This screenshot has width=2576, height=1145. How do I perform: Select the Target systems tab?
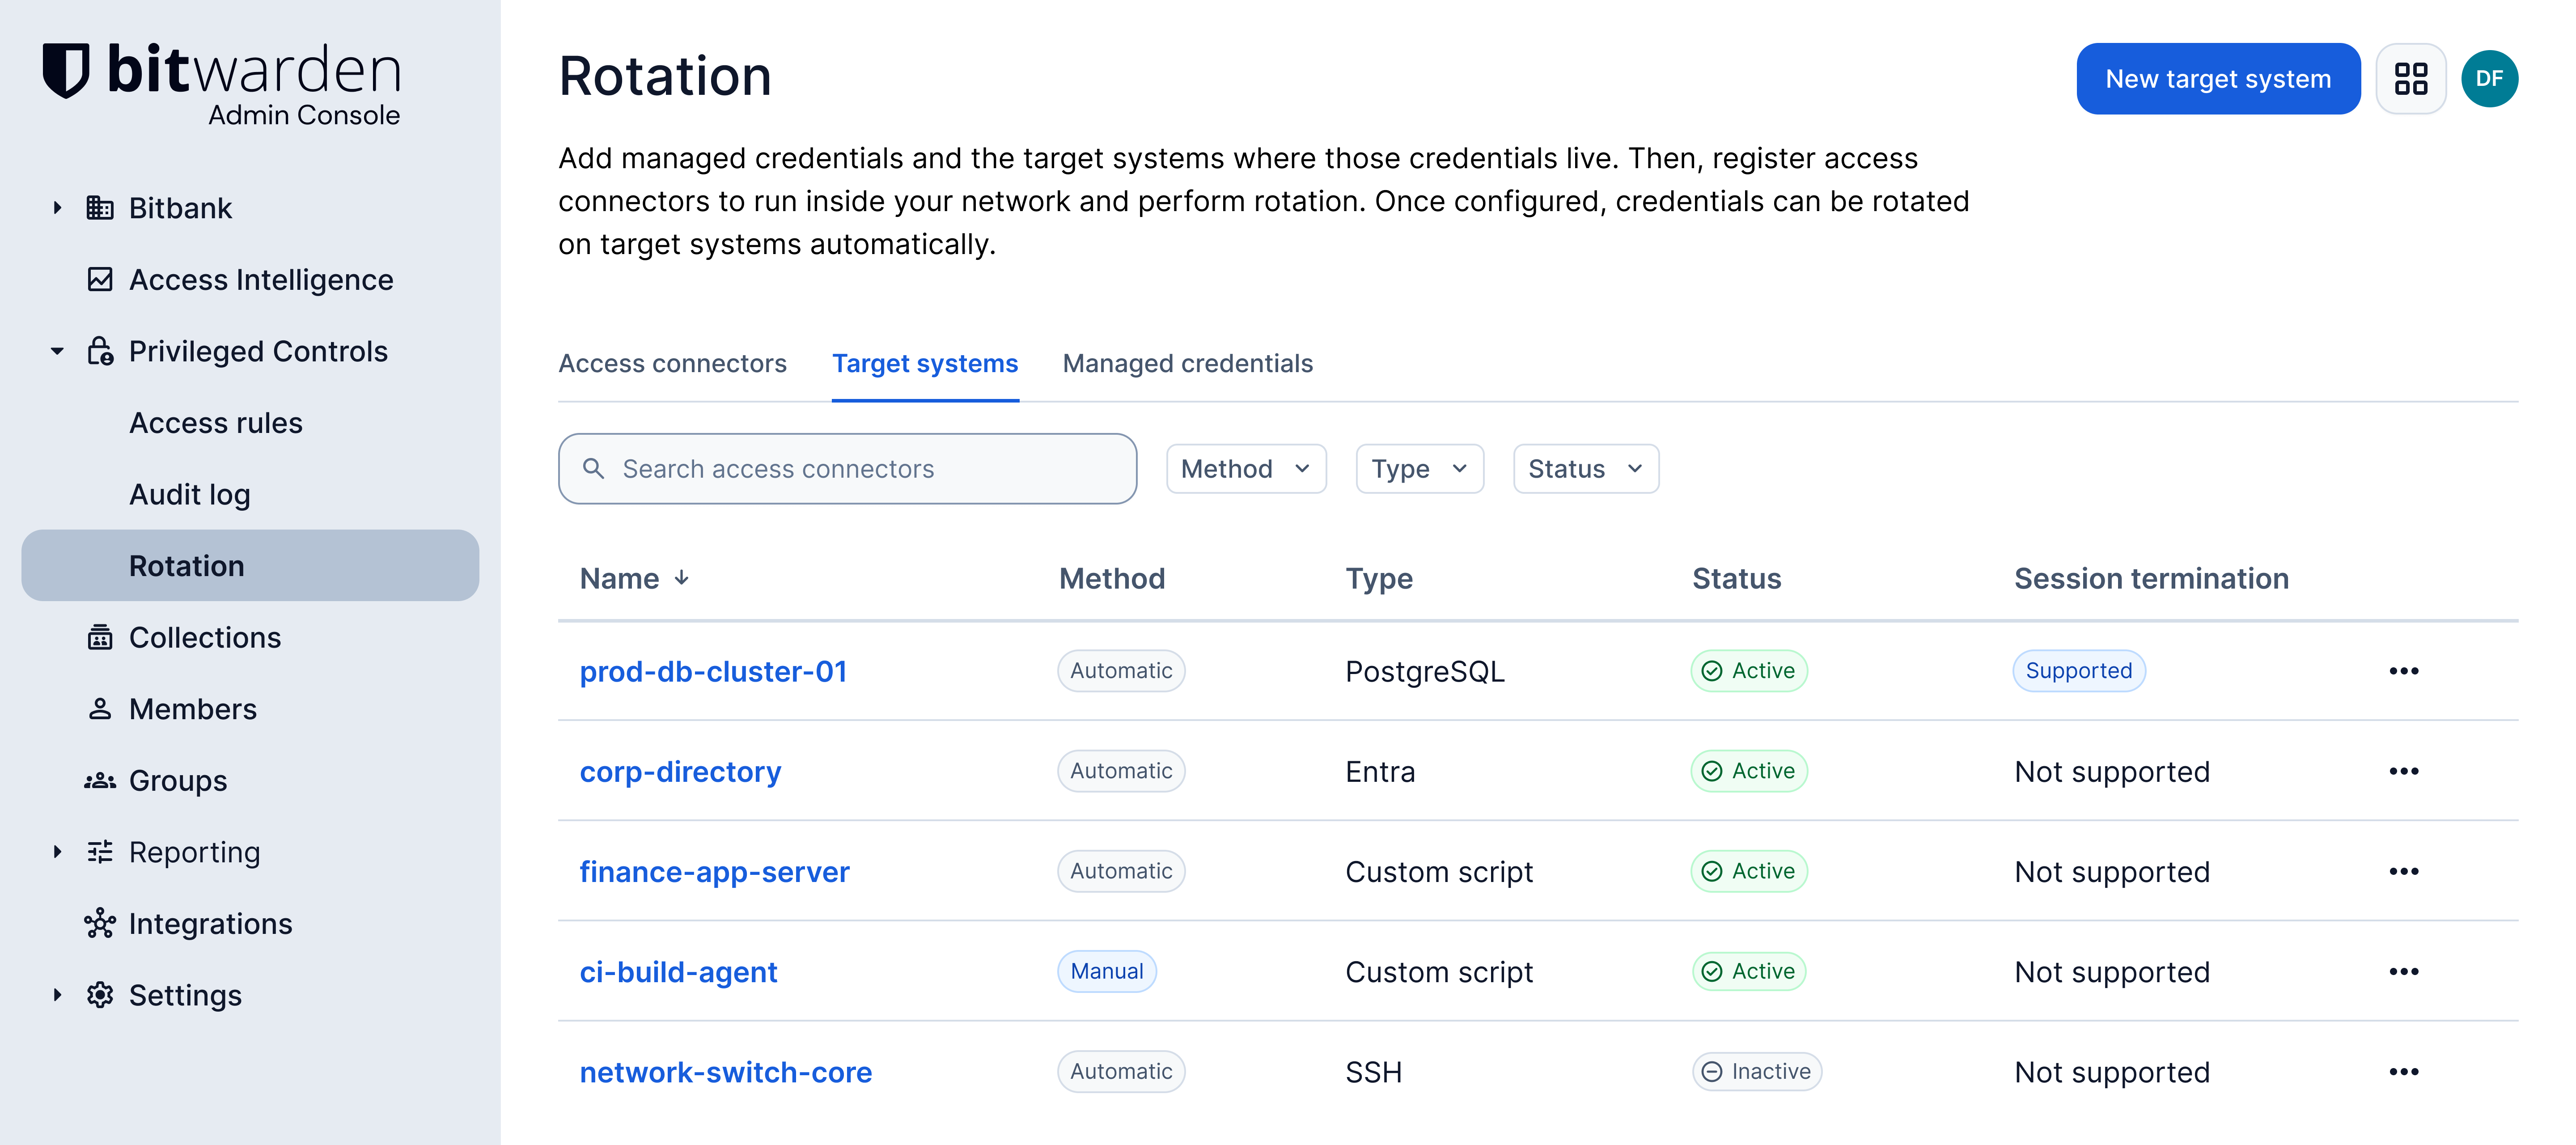tap(925, 363)
